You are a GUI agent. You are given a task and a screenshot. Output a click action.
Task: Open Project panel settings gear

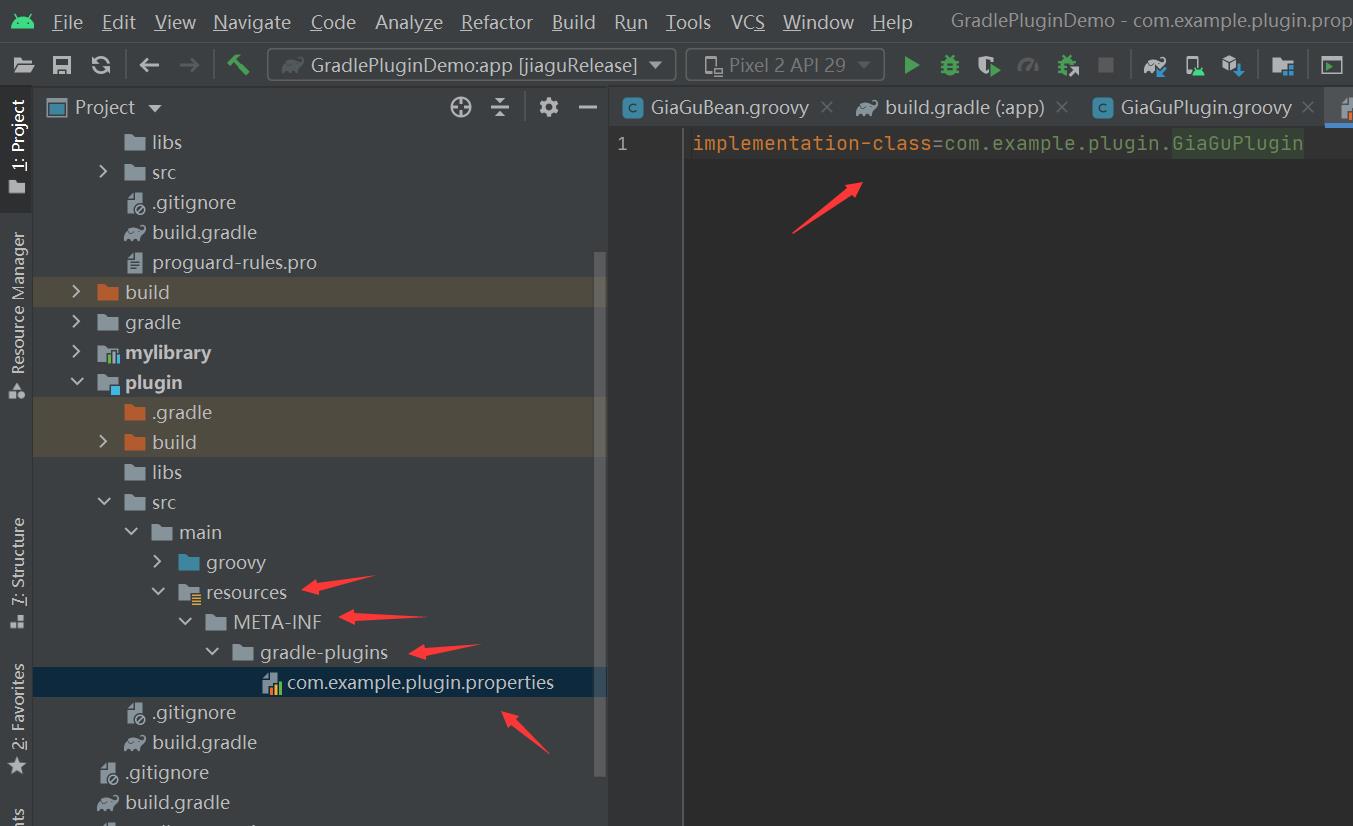[x=549, y=107]
